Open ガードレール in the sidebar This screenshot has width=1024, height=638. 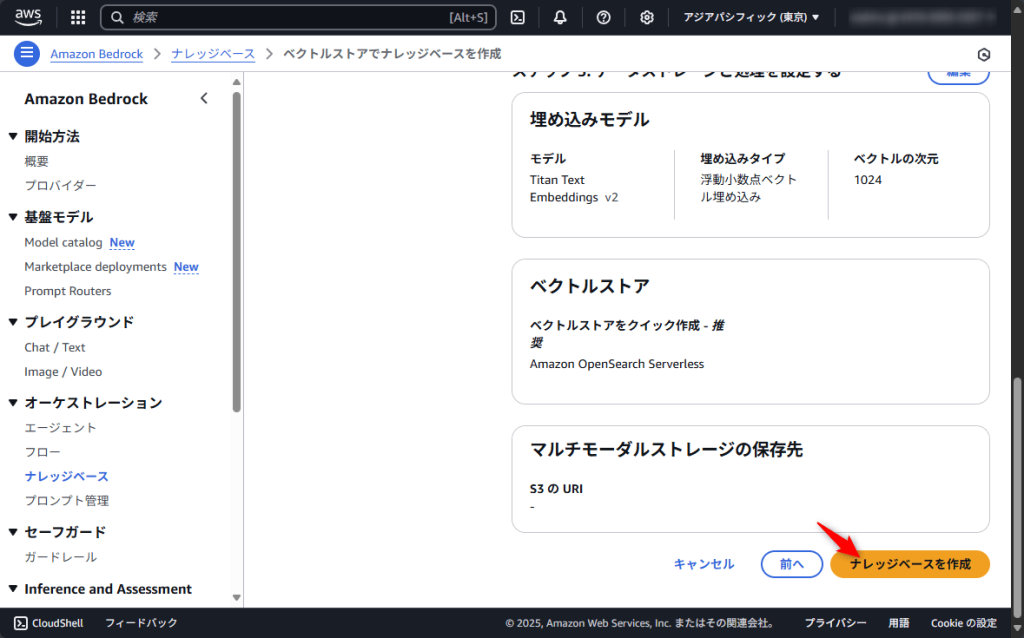[60, 557]
